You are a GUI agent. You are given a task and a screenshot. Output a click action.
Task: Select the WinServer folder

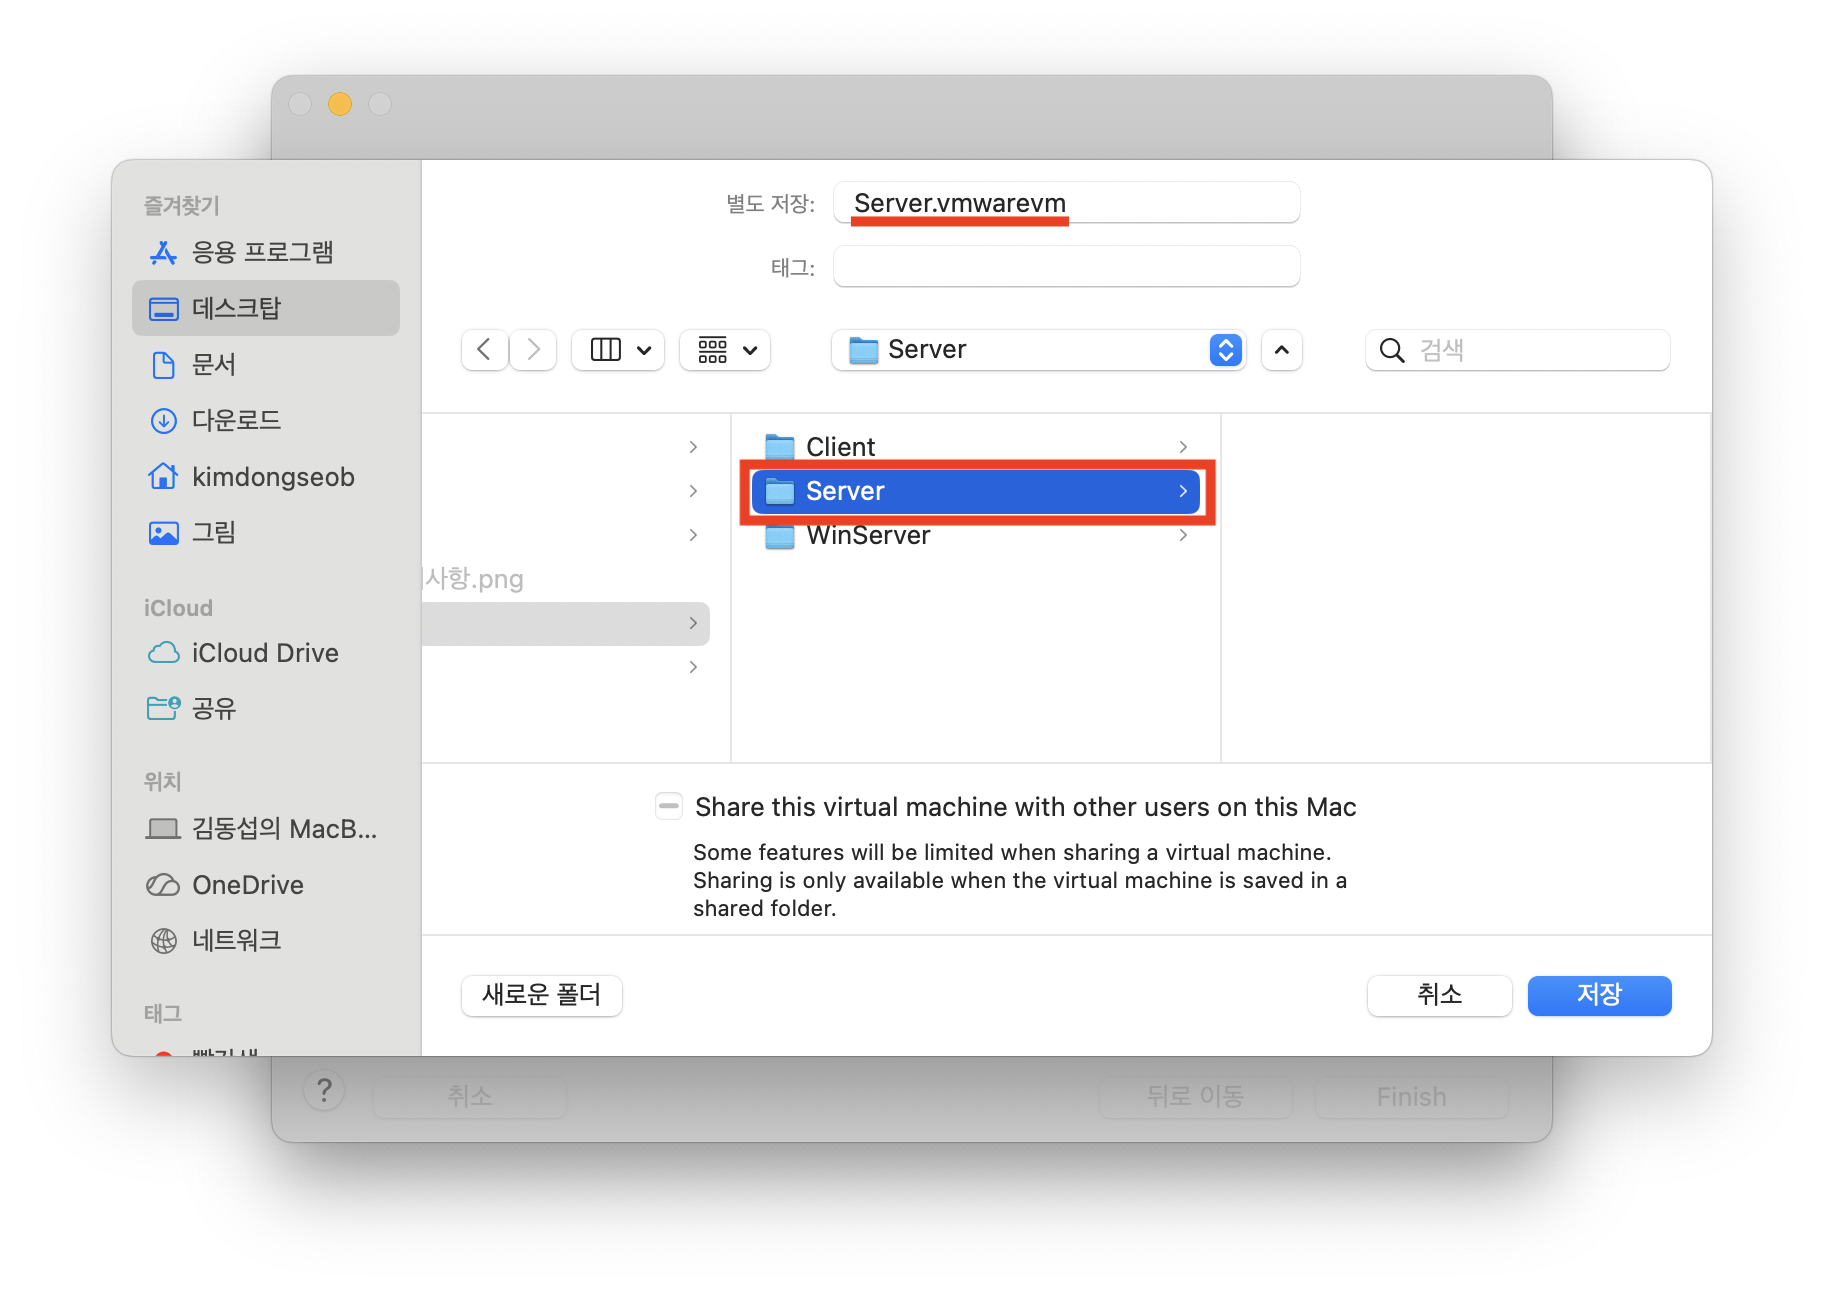pos(975,535)
